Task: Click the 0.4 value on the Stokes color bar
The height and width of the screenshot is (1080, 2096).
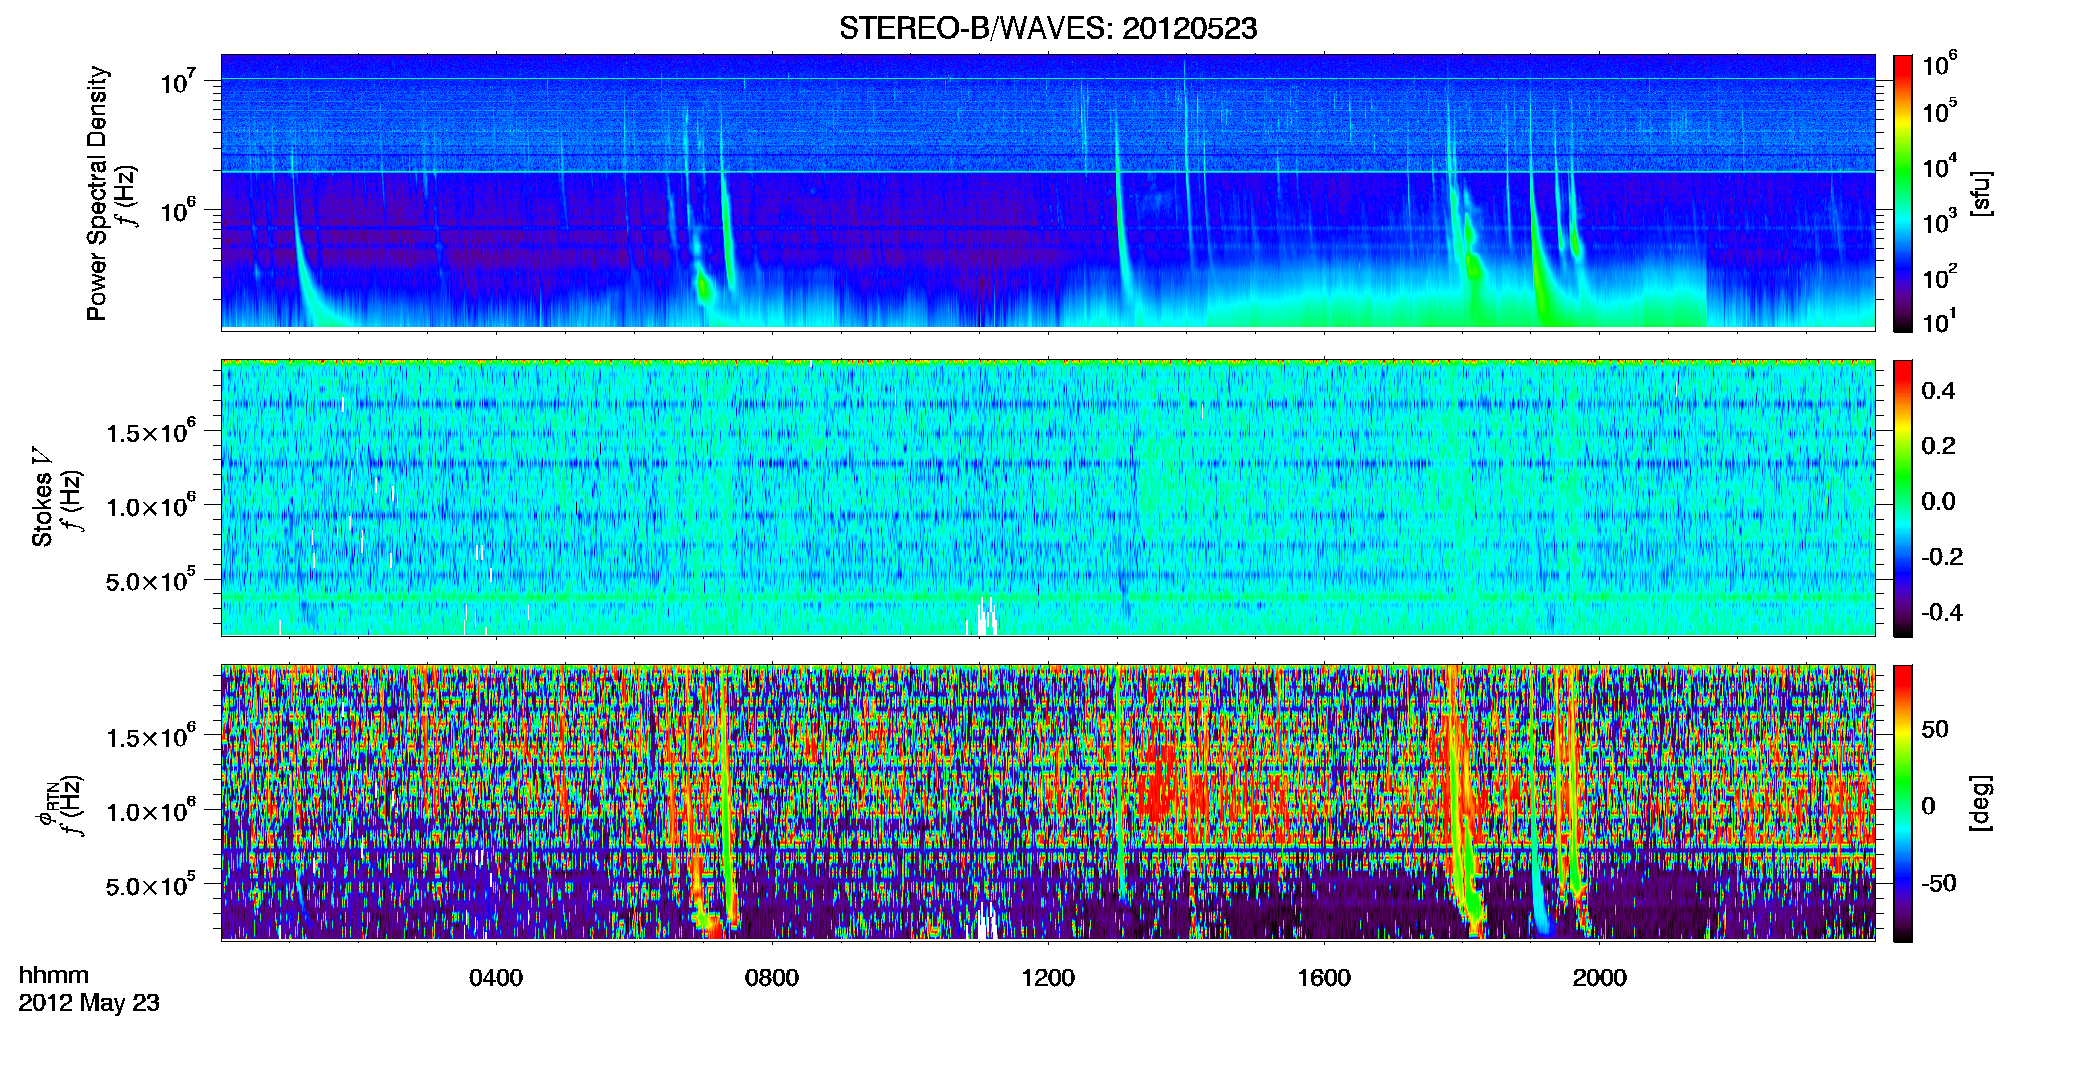Action: 1939,391
